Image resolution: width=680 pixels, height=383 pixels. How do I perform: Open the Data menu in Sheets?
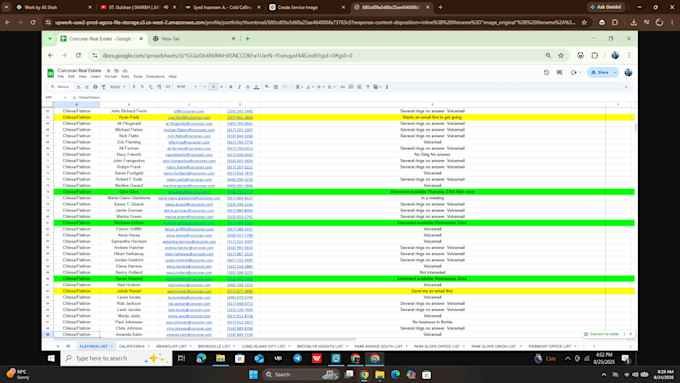click(125, 76)
